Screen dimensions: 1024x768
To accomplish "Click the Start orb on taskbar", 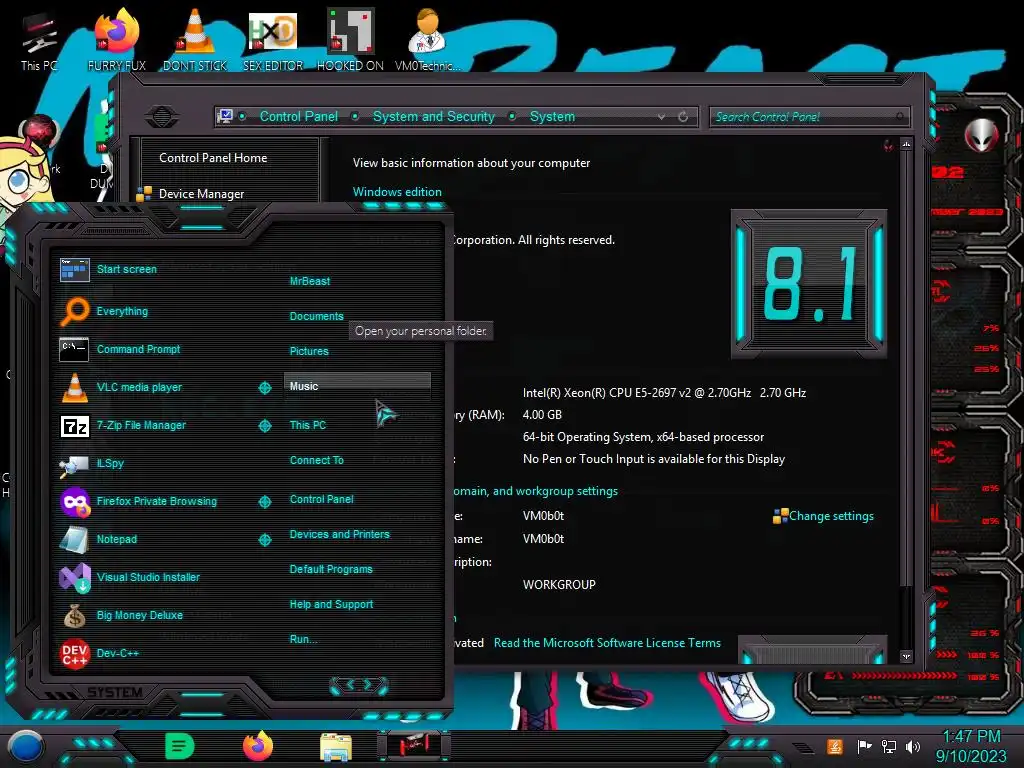I will 25,746.
